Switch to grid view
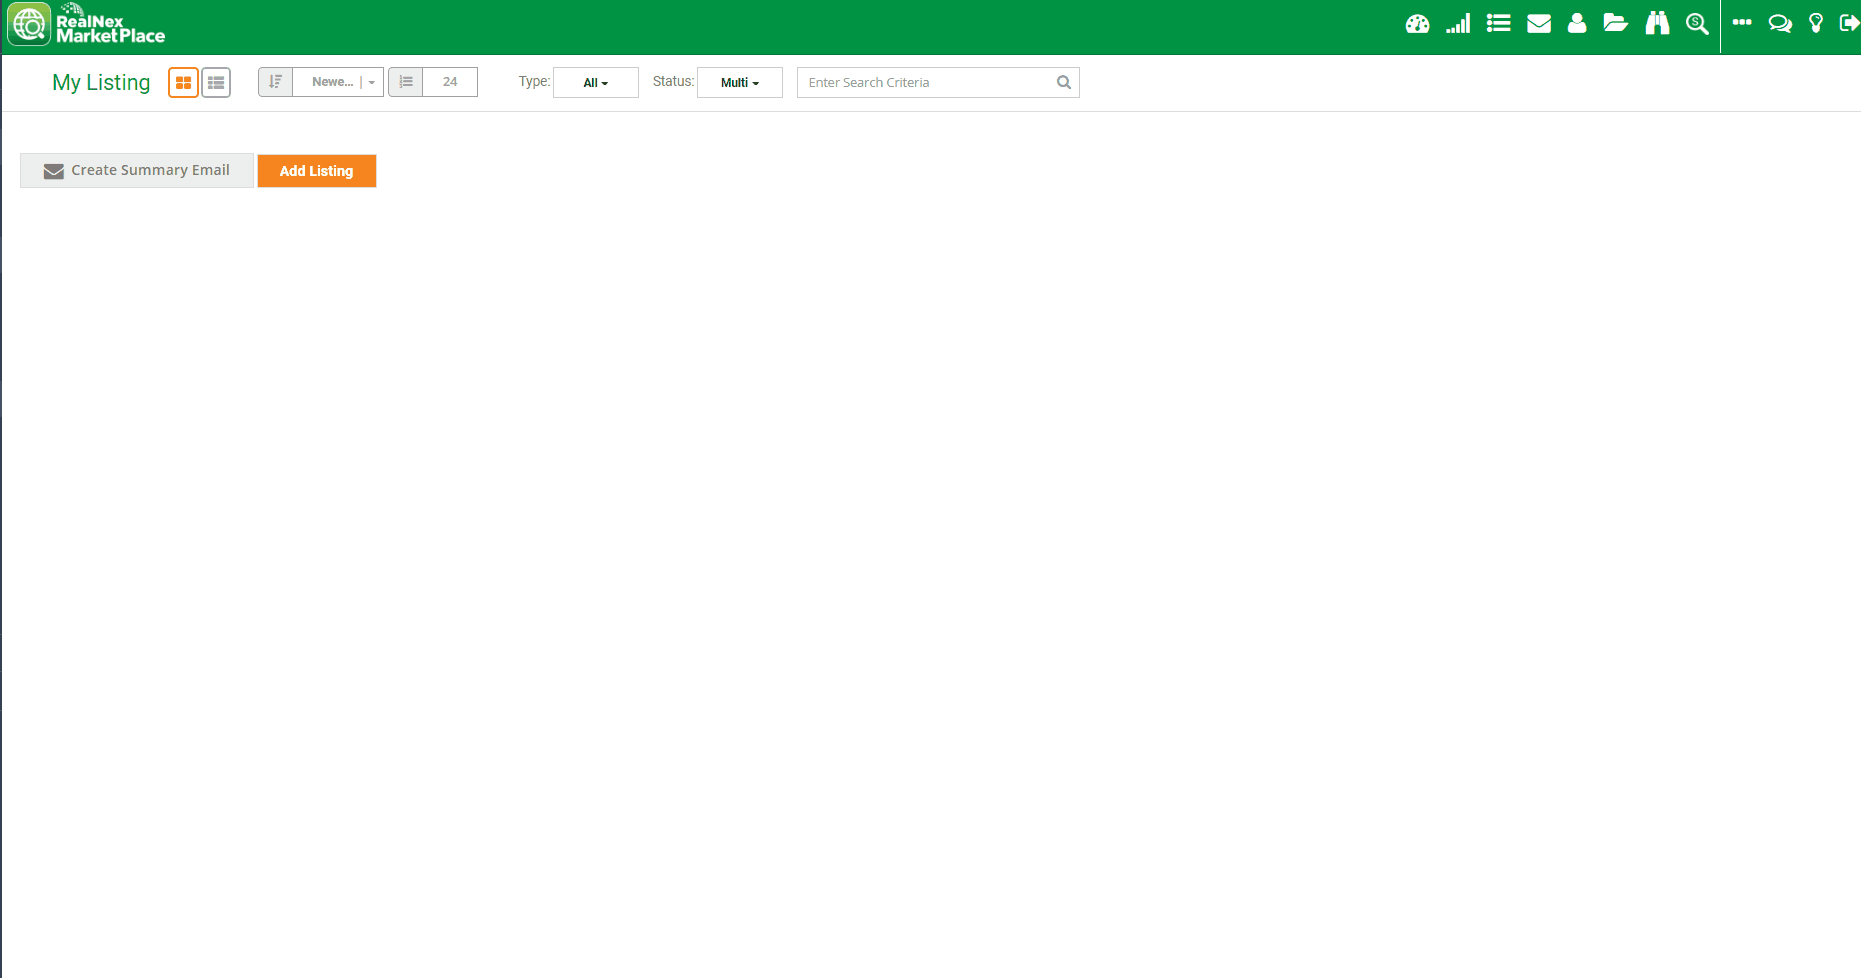The height and width of the screenshot is (978, 1861). click(183, 83)
